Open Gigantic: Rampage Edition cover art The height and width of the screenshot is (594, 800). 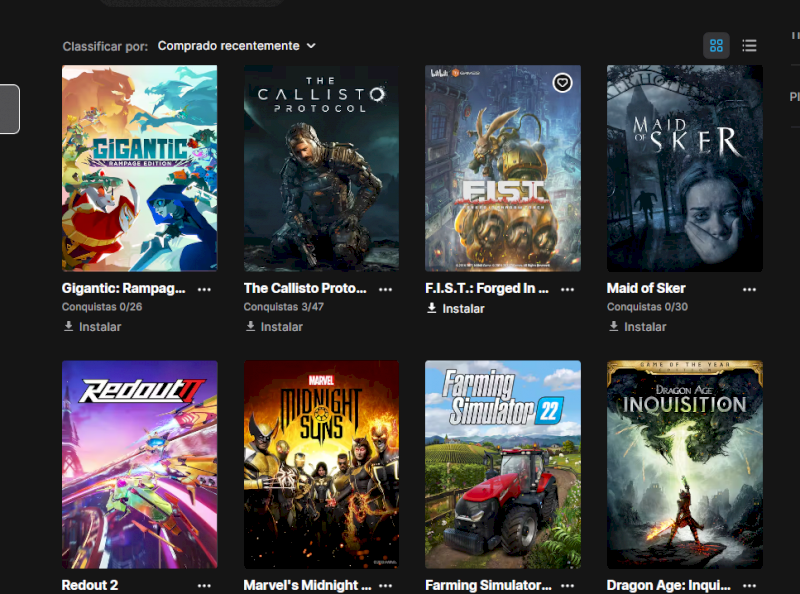coord(139,168)
